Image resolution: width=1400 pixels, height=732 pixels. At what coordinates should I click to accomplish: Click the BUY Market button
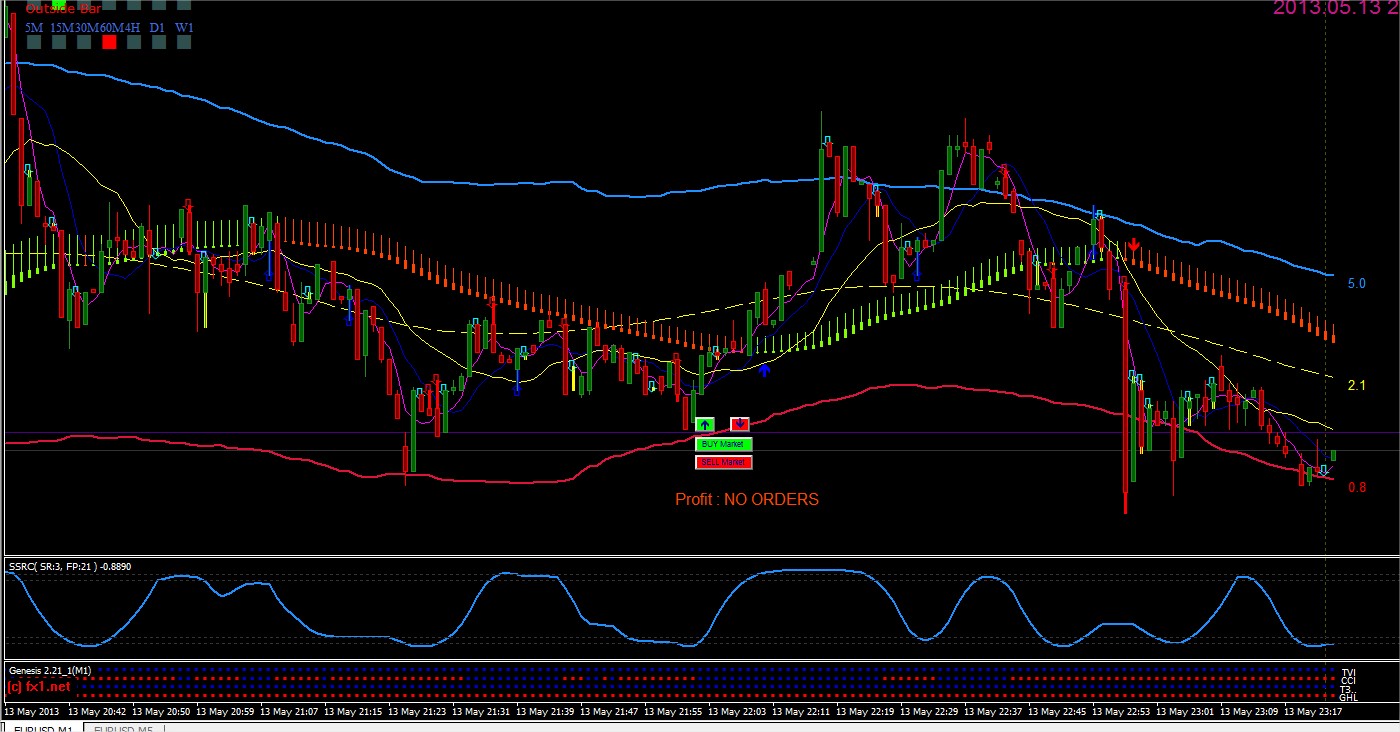(x=723, y=444)
